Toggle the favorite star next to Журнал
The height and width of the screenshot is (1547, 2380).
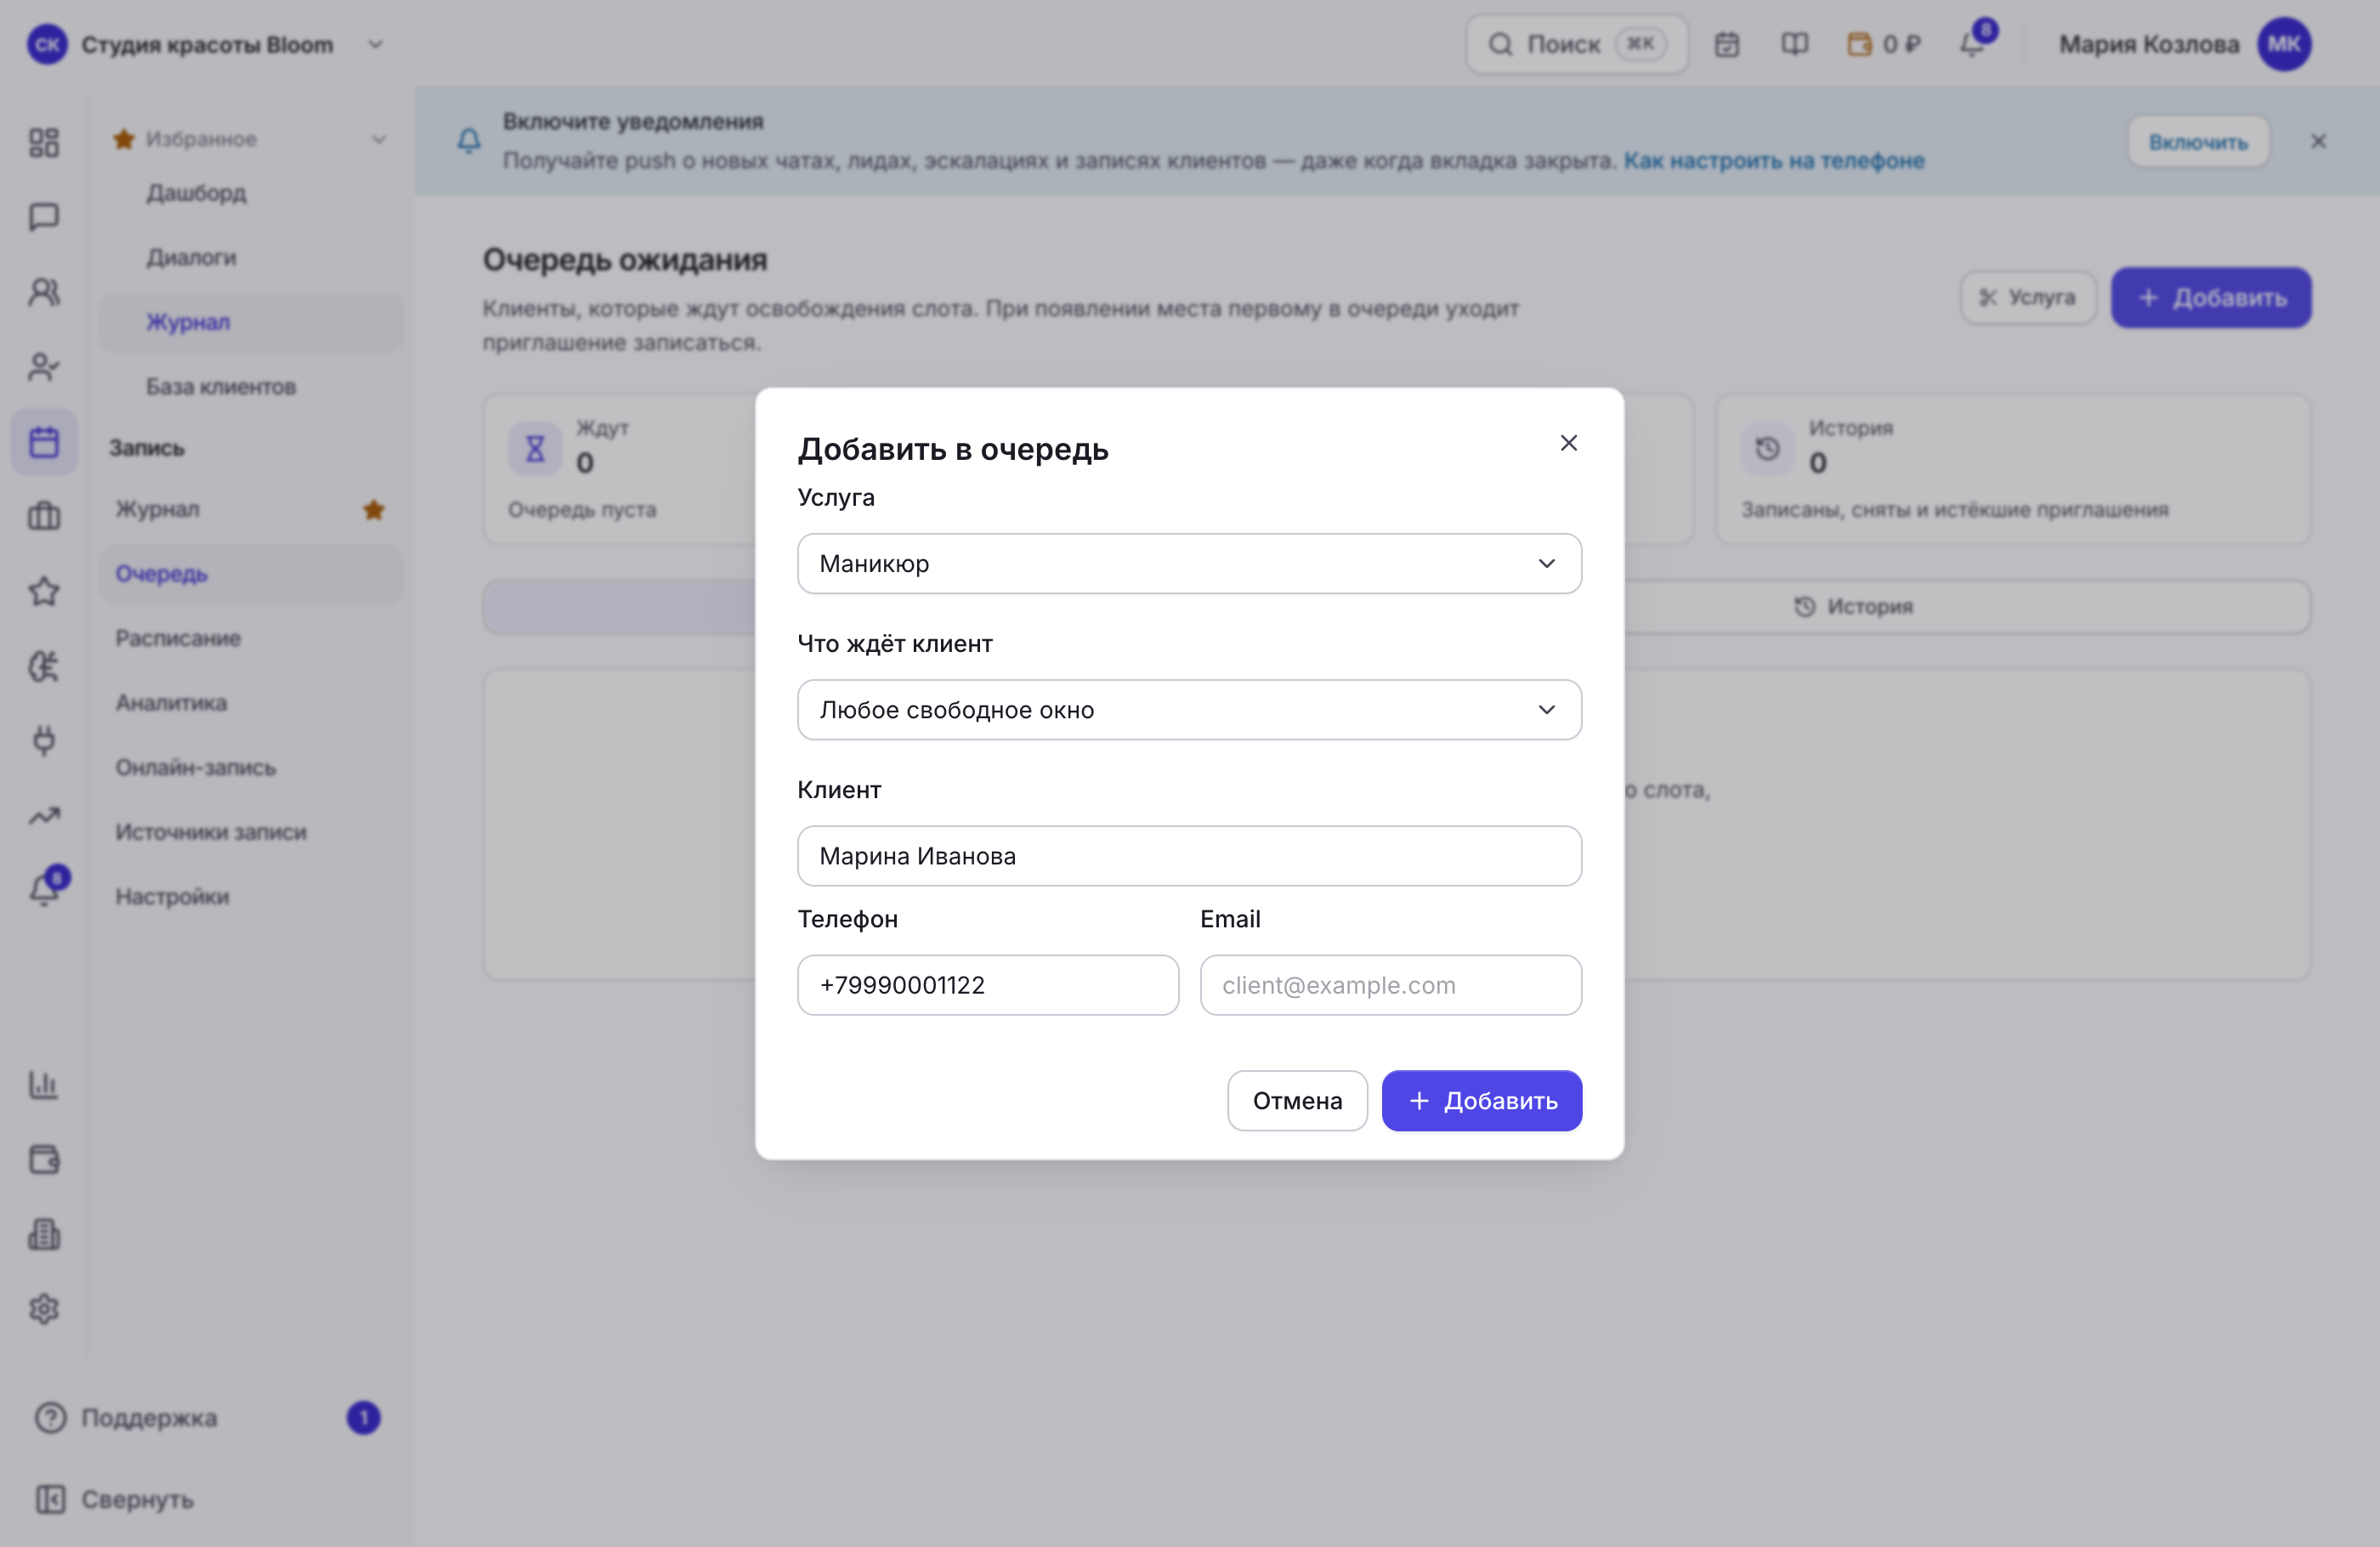(373, 509)
